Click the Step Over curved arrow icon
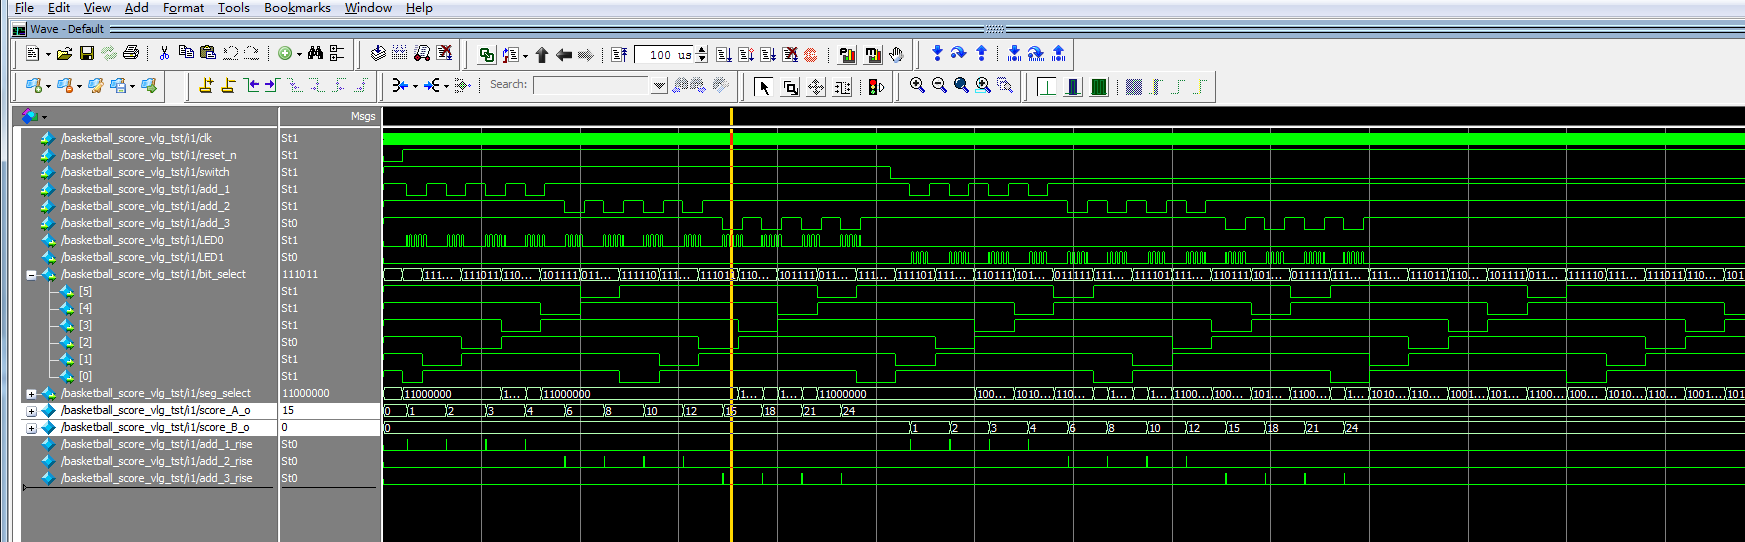The height and width of the screenshot is (542, 1745). pos(958,54)
